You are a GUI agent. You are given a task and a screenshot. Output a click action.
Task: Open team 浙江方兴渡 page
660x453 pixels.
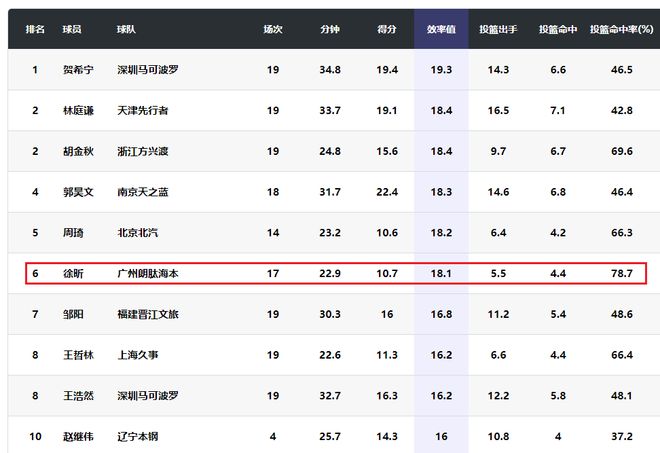point(142,151)
